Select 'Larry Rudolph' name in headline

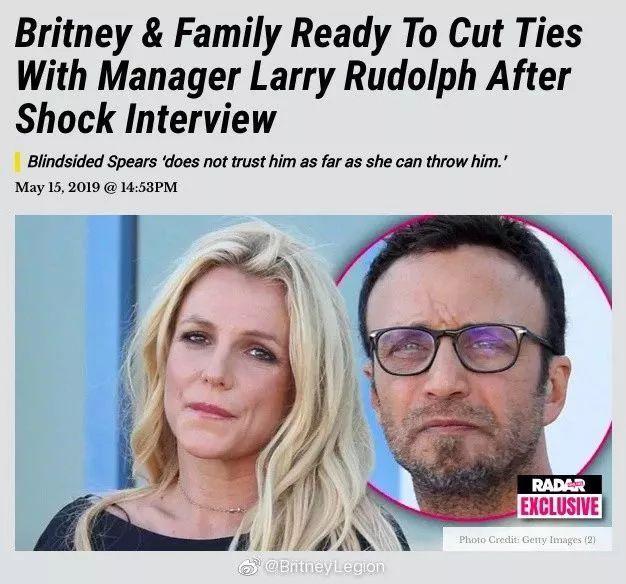click(364, 75)
